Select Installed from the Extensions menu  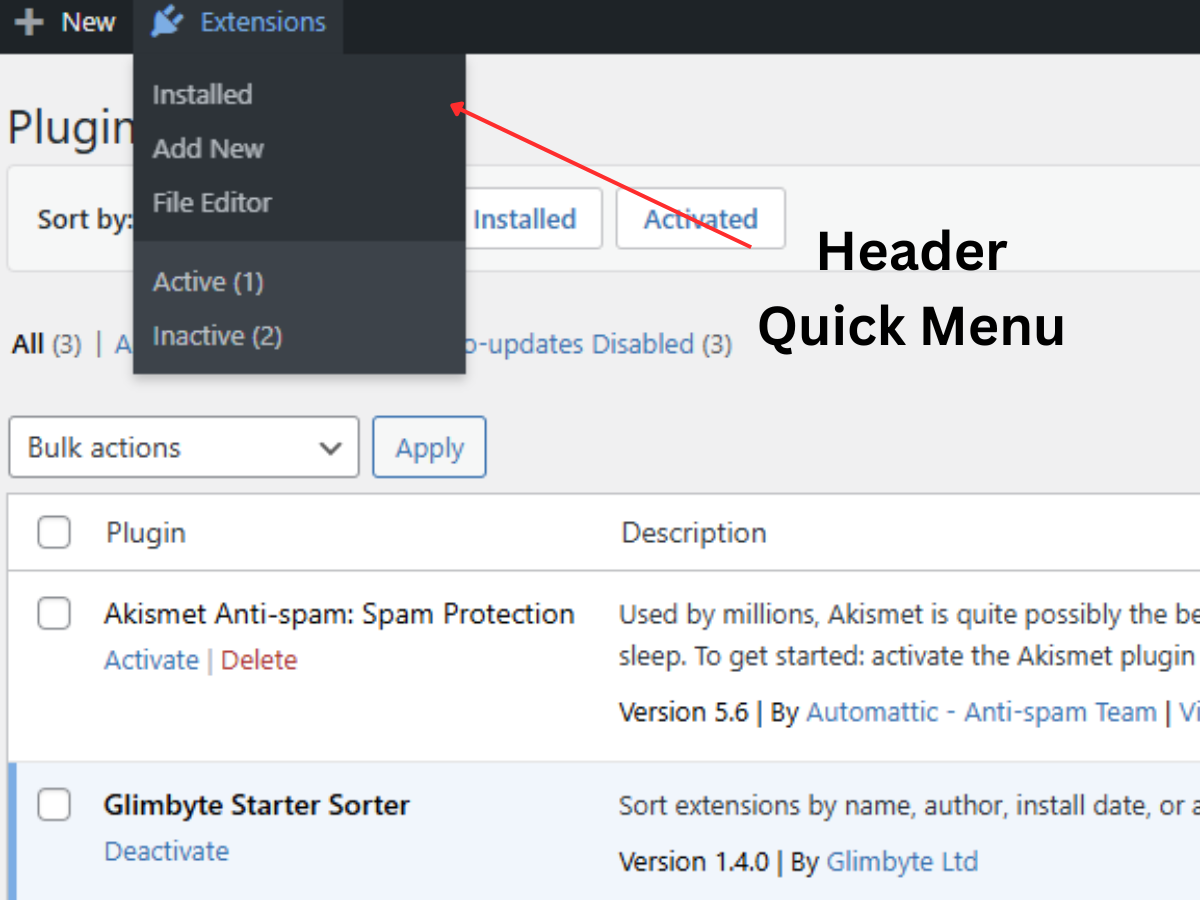point(202,94)
